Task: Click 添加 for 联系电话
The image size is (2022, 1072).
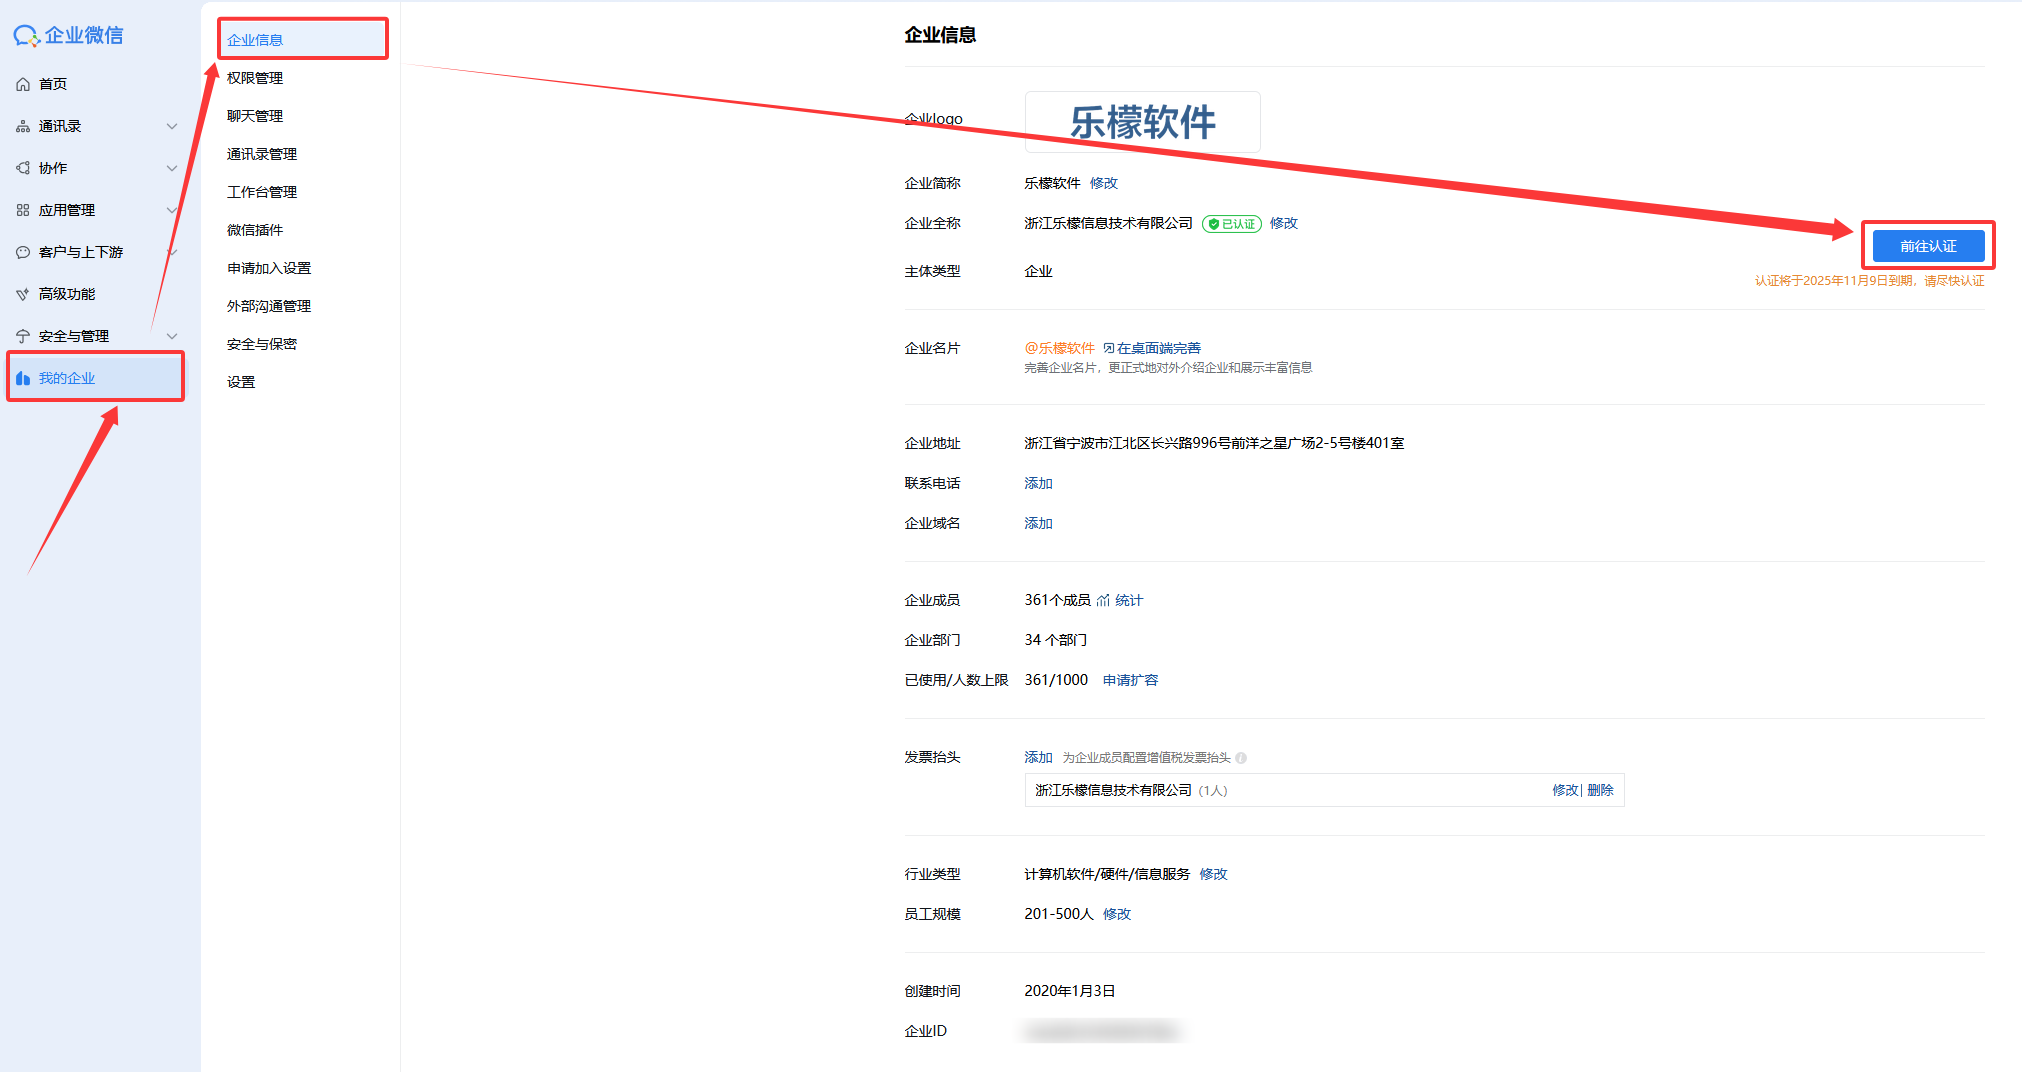Action: pos(1038,483)
